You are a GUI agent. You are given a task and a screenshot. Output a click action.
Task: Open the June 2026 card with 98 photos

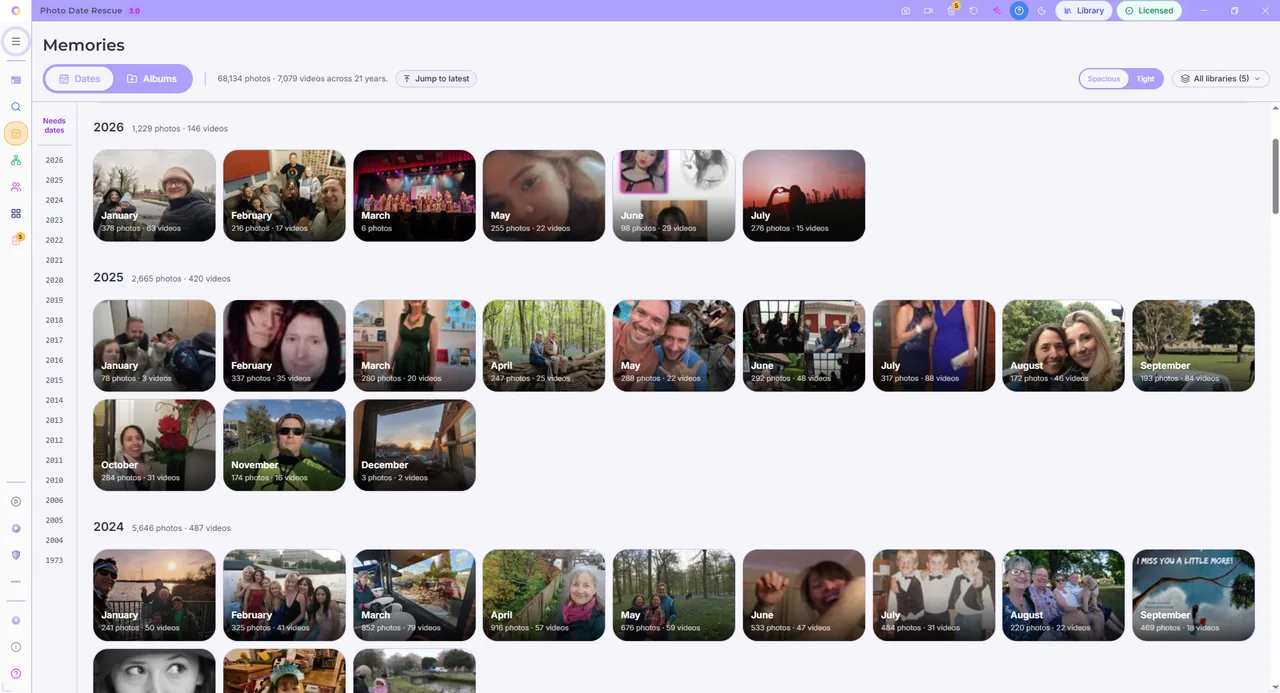click(x=674, y=195)
